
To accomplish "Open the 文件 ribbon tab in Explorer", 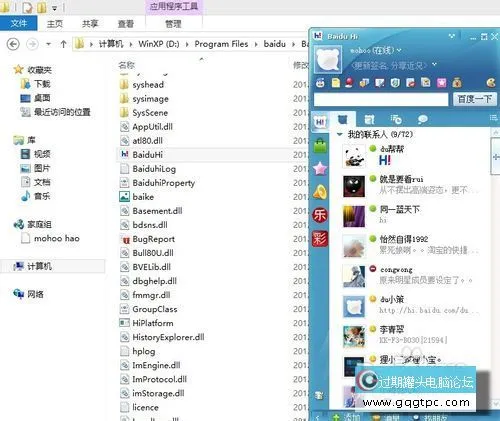I will (x=19, y=23).
